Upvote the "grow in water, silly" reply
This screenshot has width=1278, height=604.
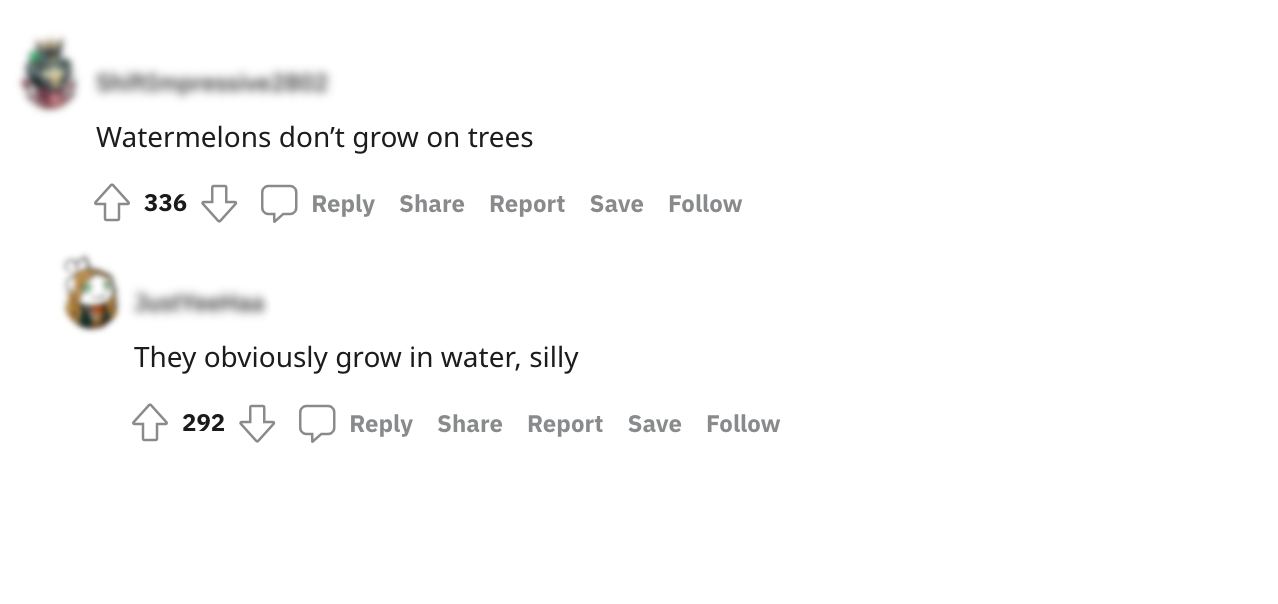[x=150, y=424]
